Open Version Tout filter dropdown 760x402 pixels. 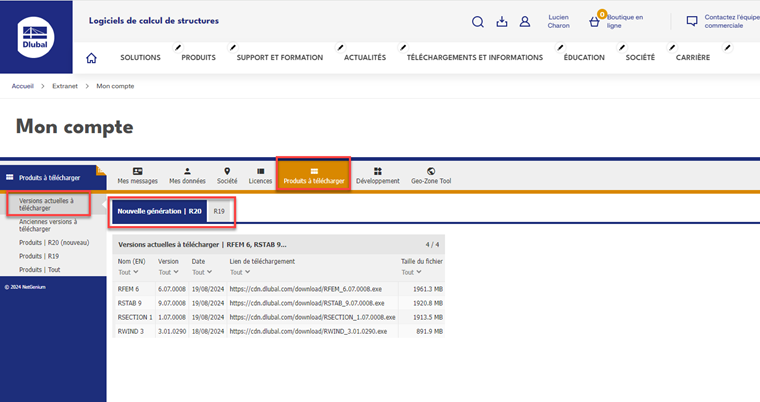[x=169, y=273]
